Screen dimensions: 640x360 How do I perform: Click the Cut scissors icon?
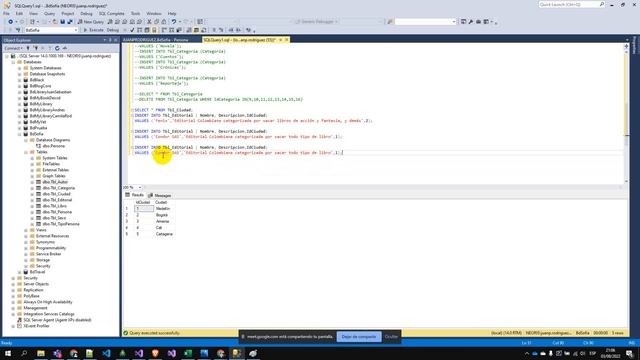pyautogui.click(x=149, y=22)
